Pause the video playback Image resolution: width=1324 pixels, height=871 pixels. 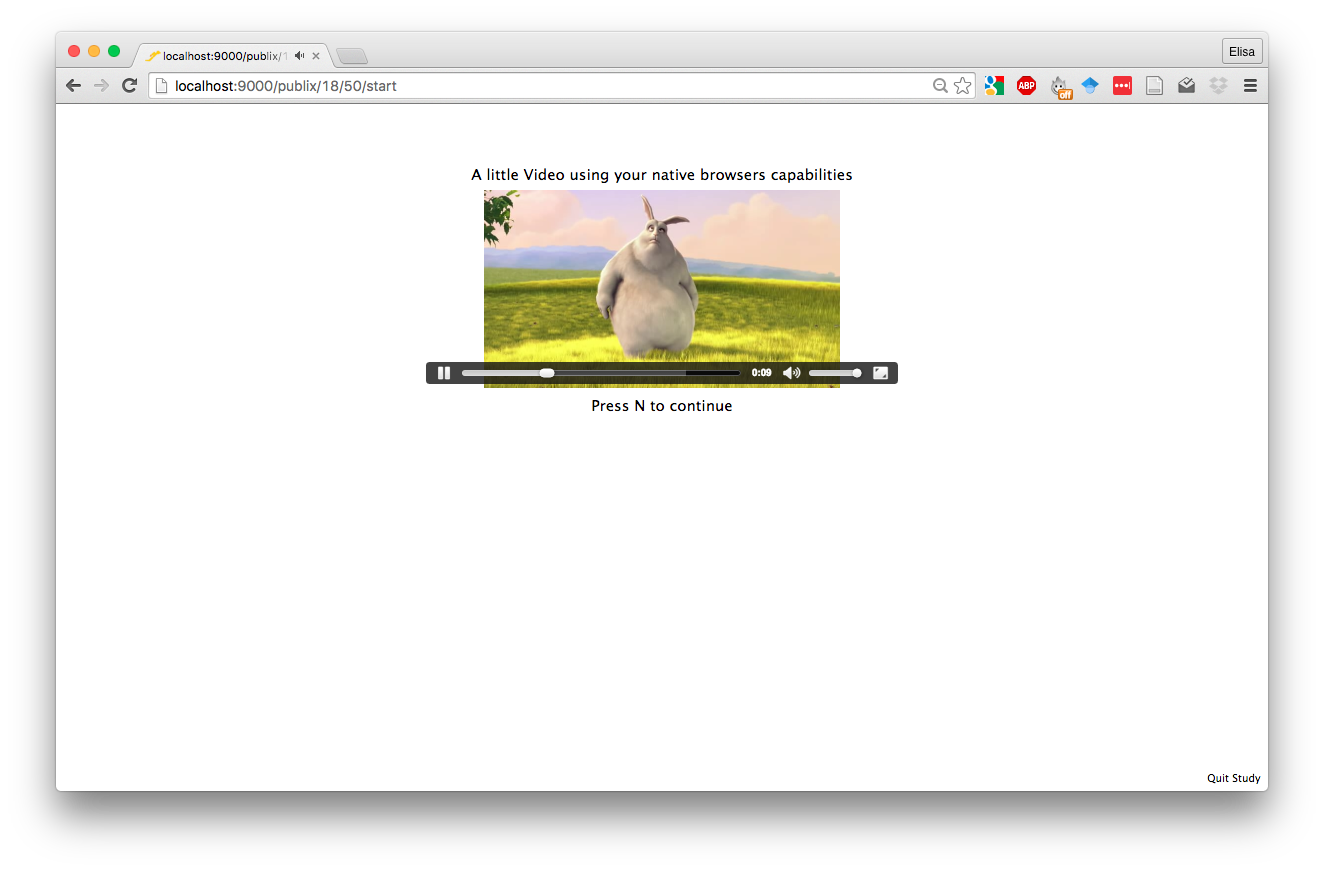click(444, 373)
